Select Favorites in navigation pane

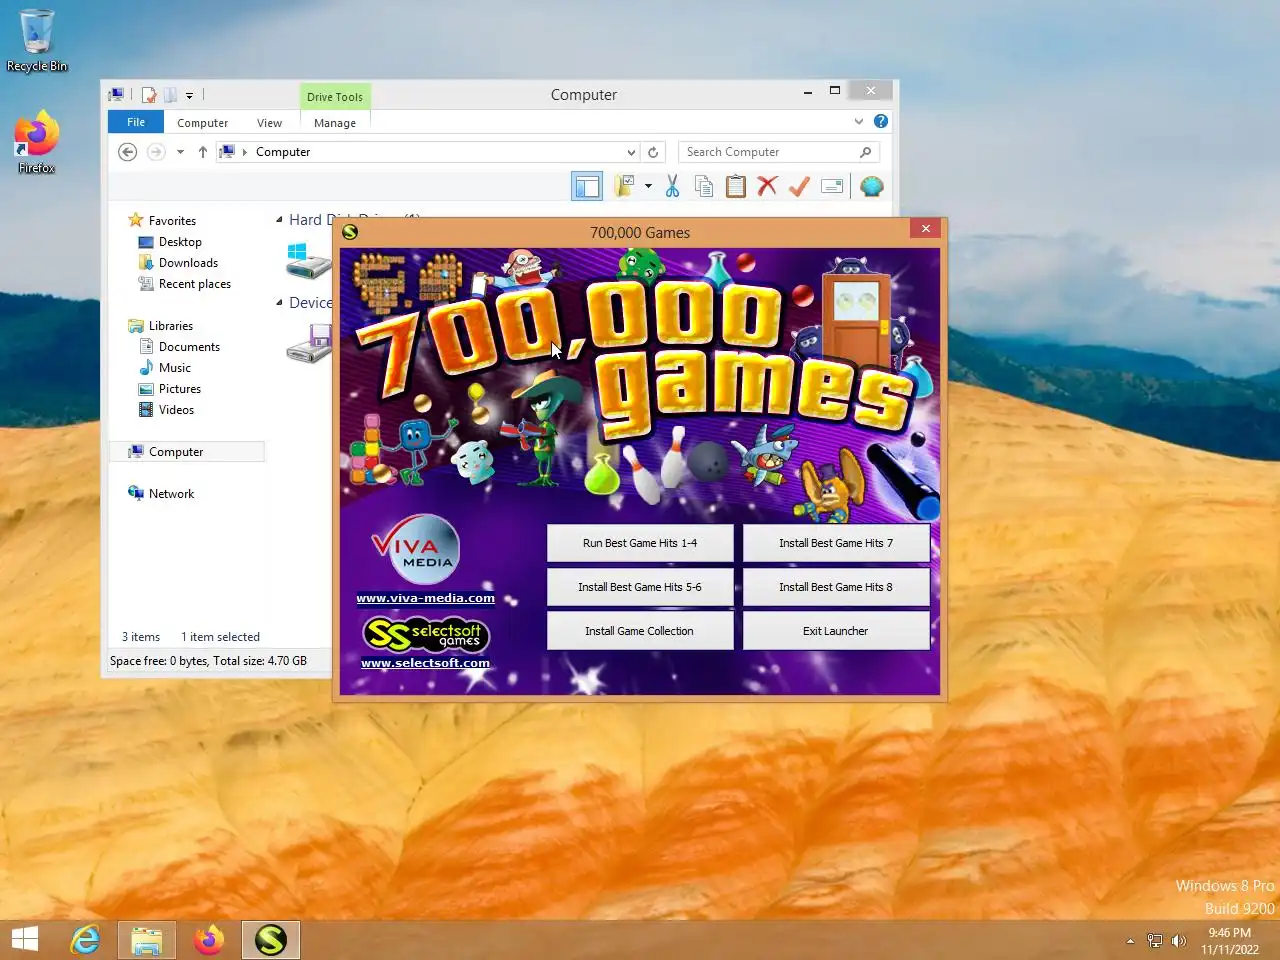172,221
